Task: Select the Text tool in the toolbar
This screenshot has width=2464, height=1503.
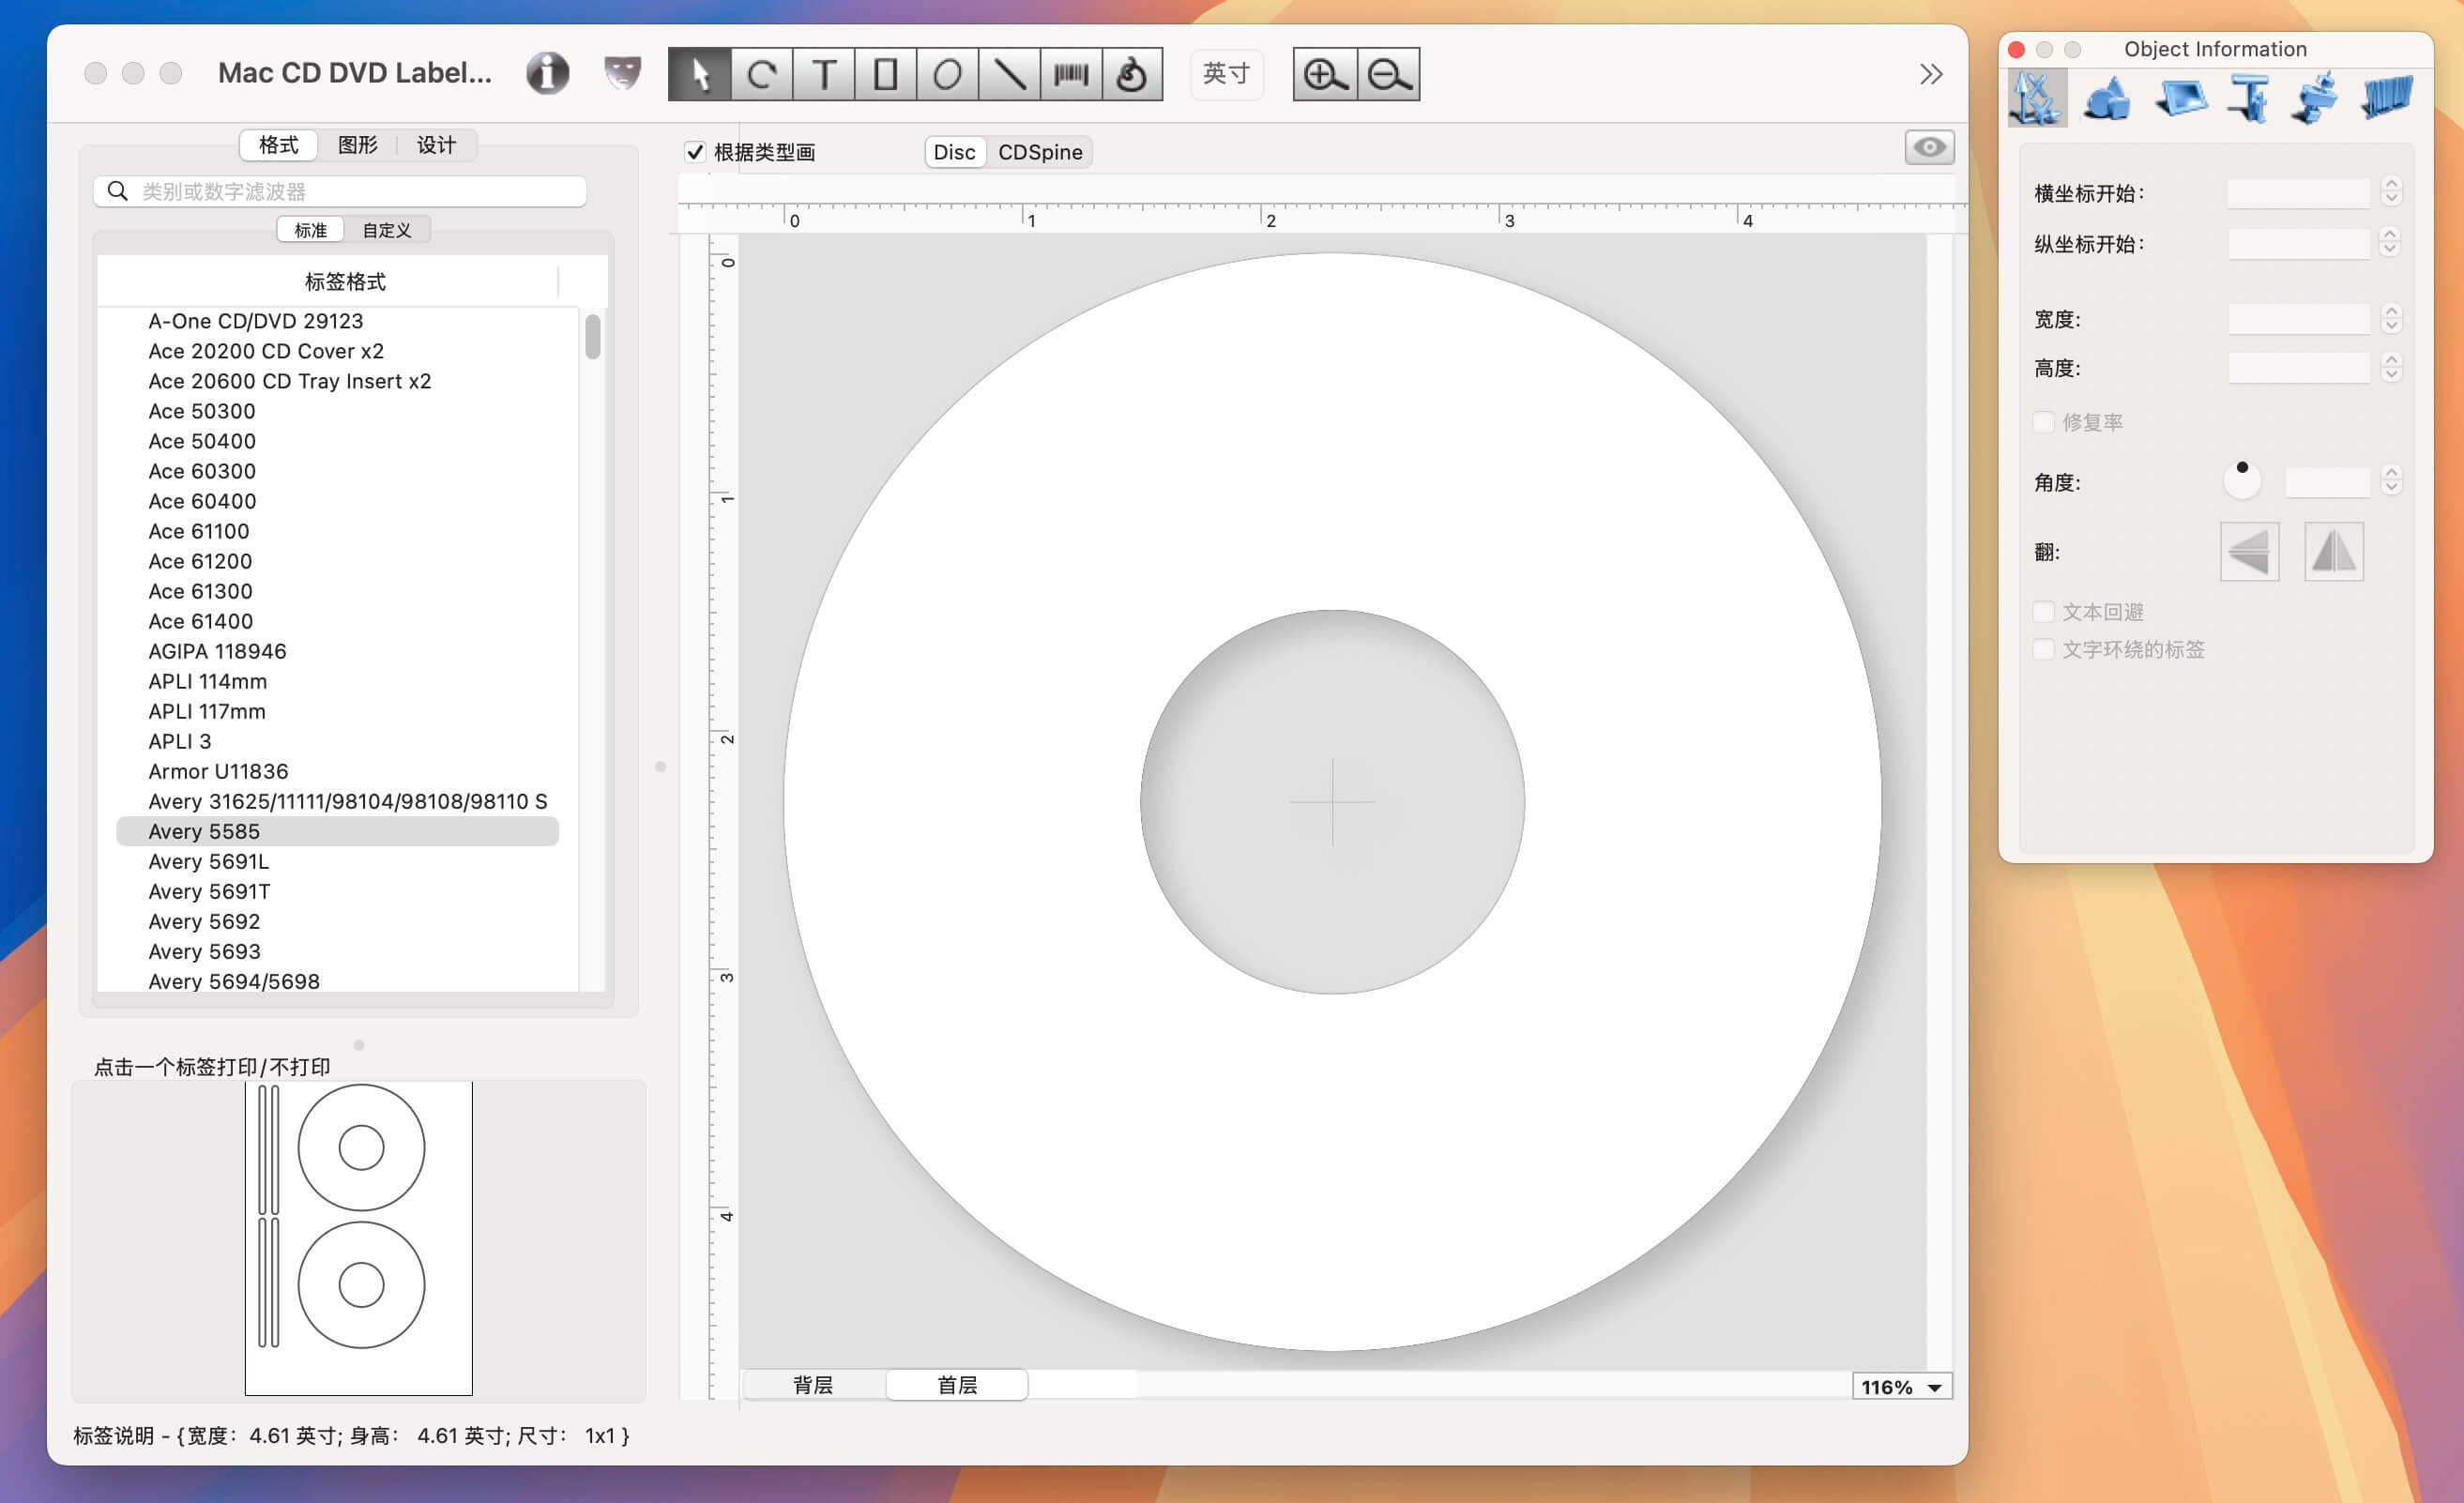Action: click(x=824, y=73)
